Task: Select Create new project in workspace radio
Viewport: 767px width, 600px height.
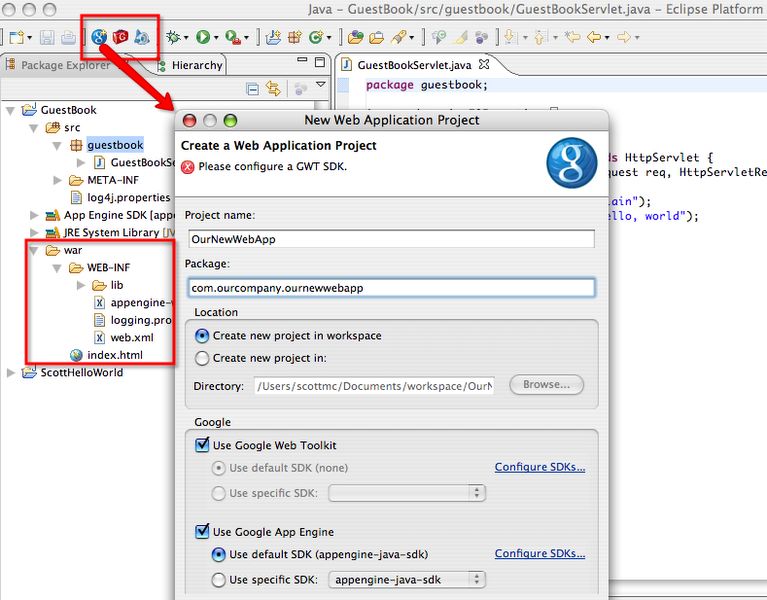Action: 202,336
